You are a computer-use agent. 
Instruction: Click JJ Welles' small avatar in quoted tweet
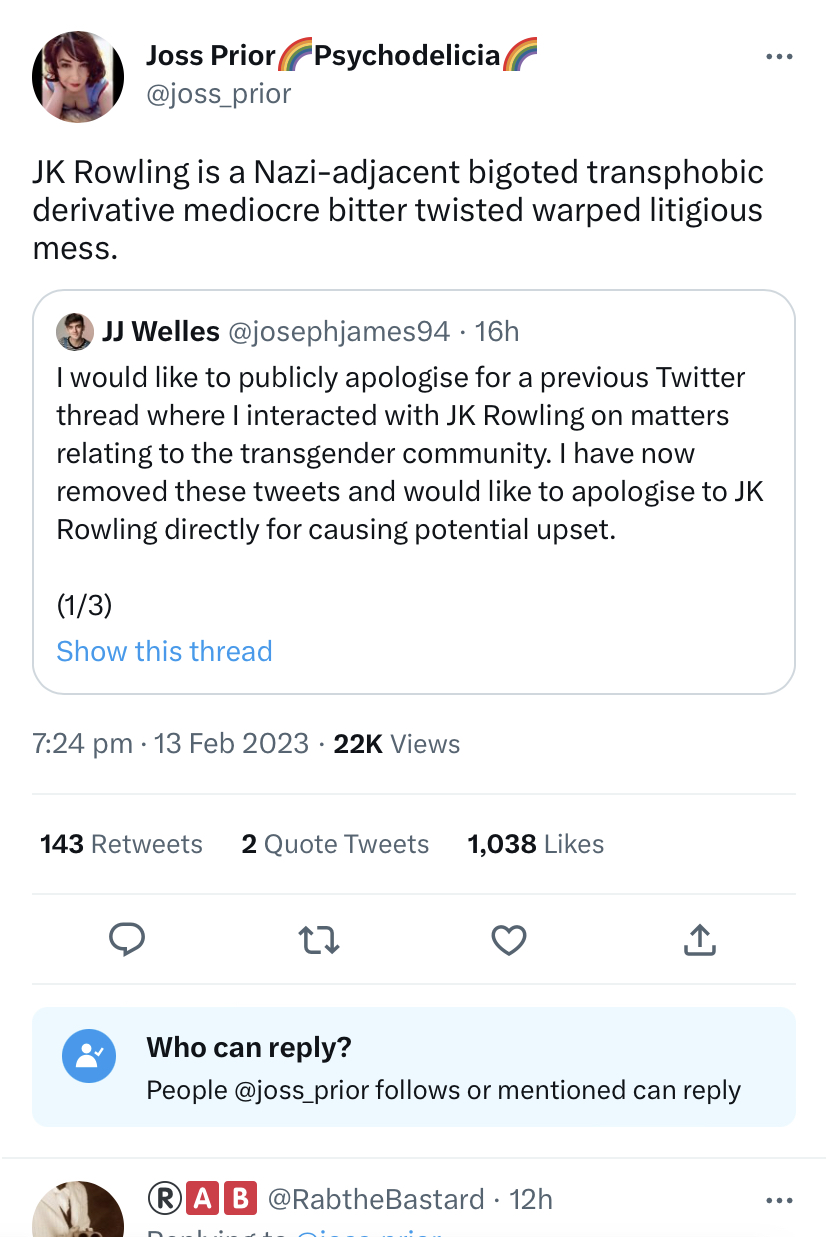tap(74, 331)
